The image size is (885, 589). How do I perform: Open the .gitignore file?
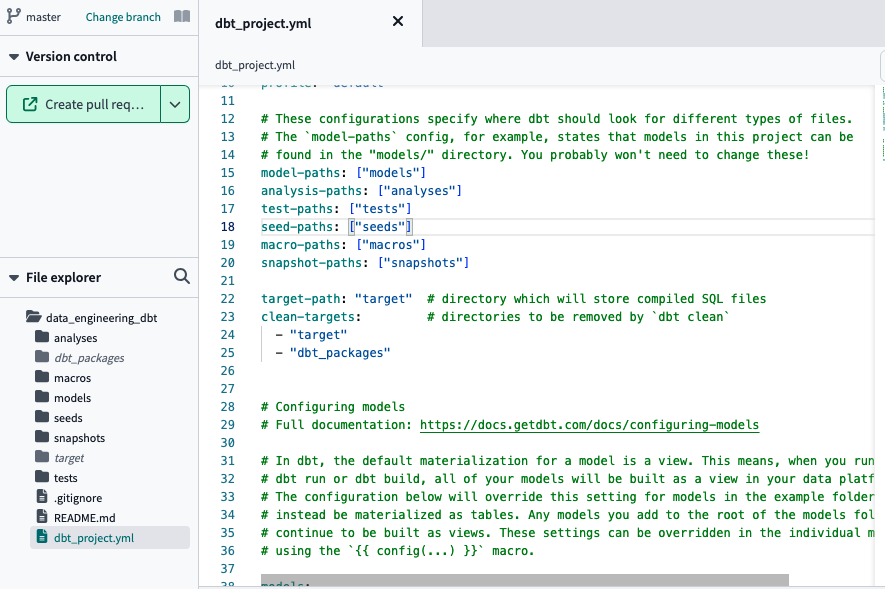click(x=78, y=498)
